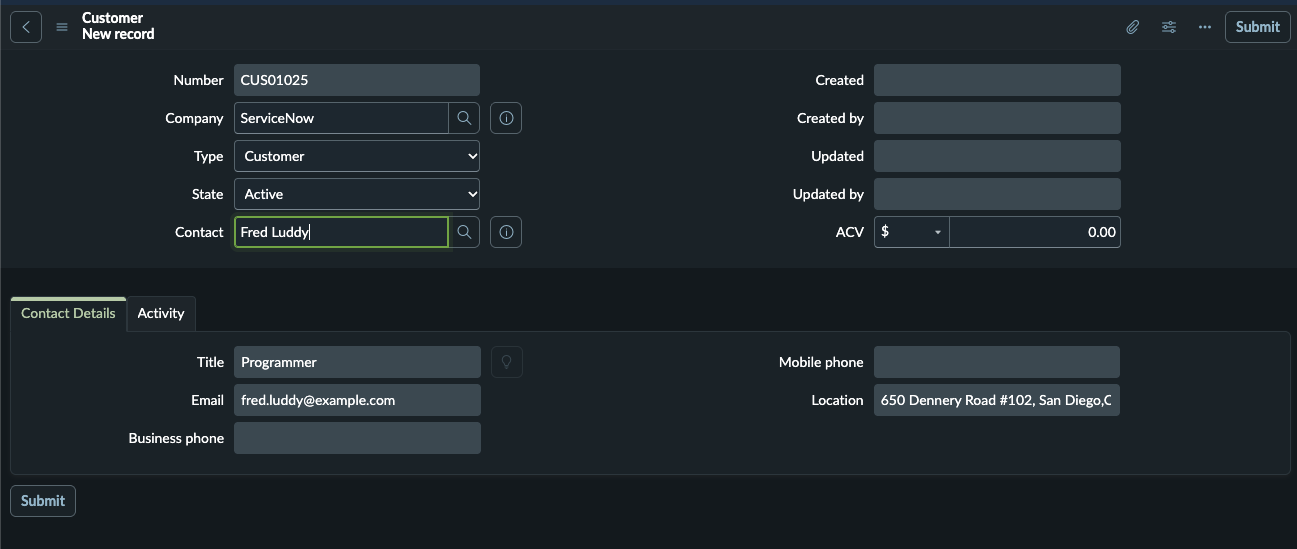Click the Created by field
1297x549 pixels.
(997, 118)
